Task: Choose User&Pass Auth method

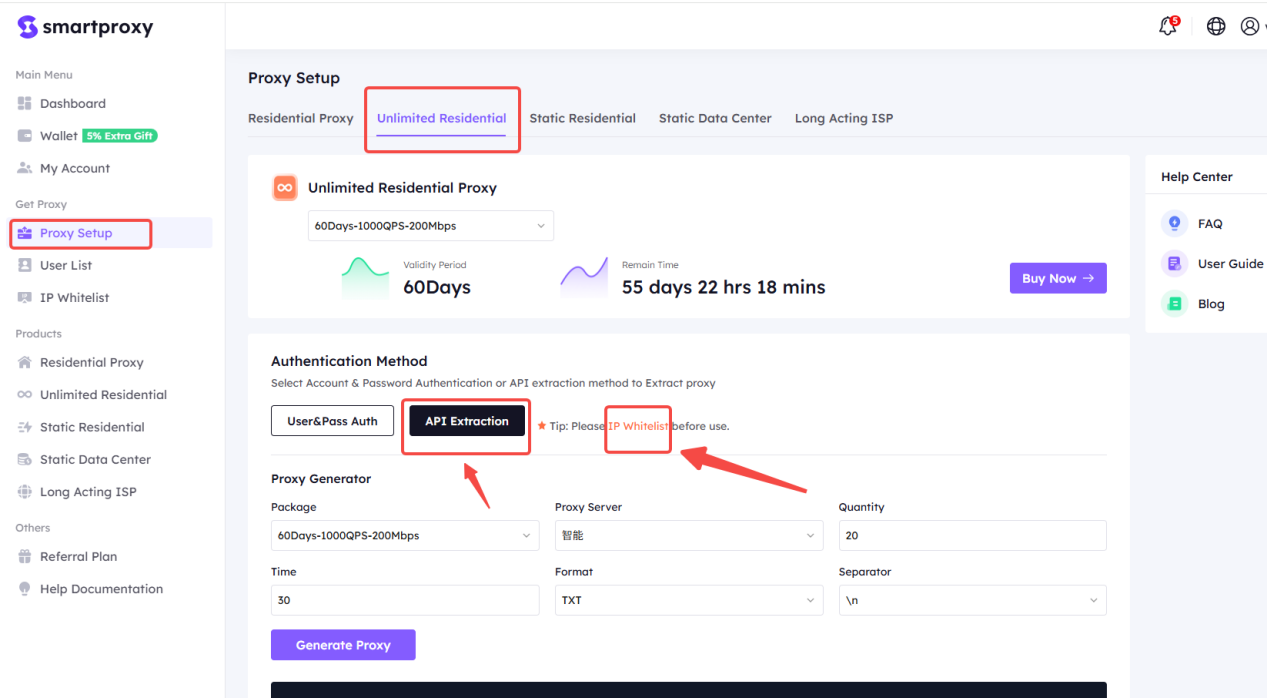Action: tap(332, 421)
